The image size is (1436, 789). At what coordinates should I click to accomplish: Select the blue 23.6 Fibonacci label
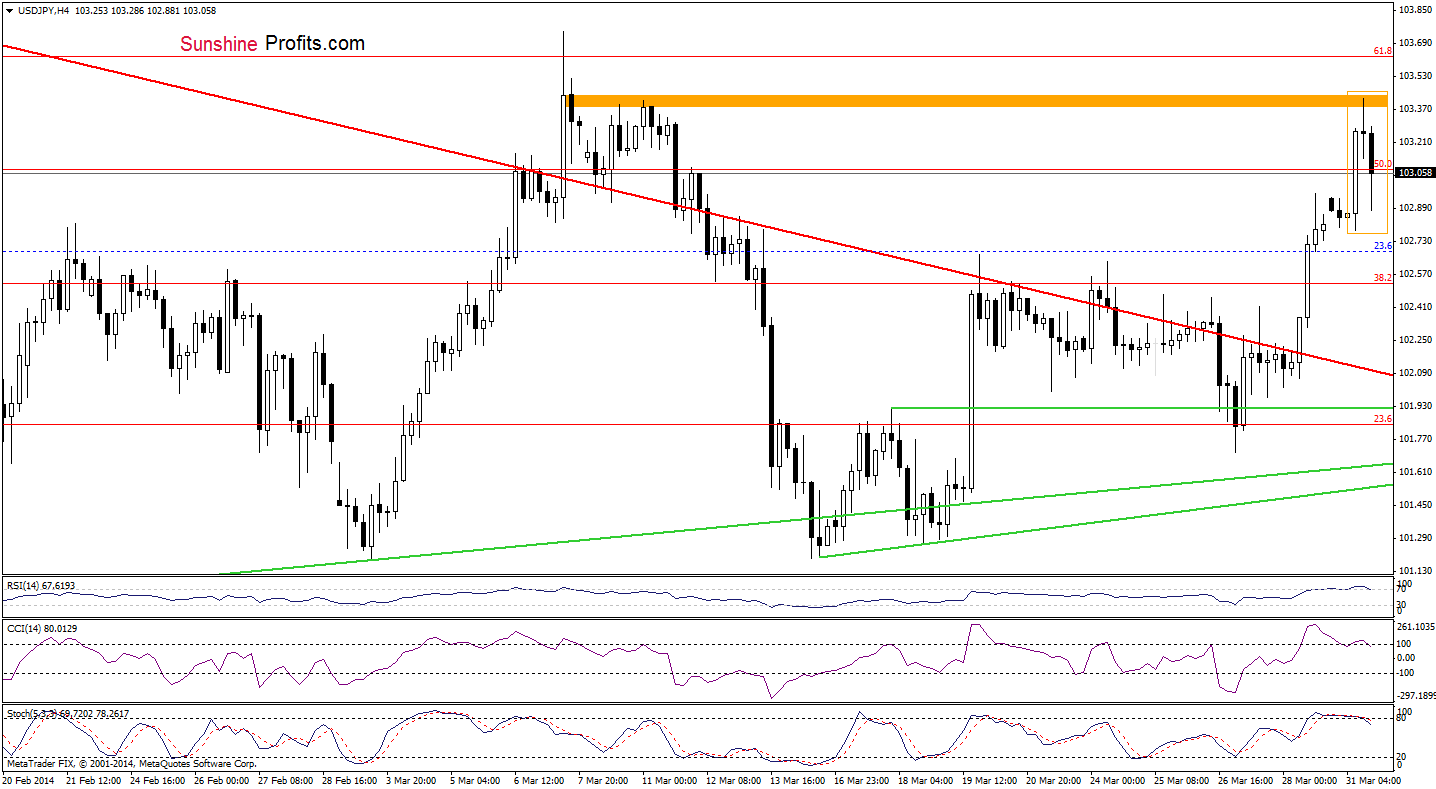click(x=1383, y=246)
